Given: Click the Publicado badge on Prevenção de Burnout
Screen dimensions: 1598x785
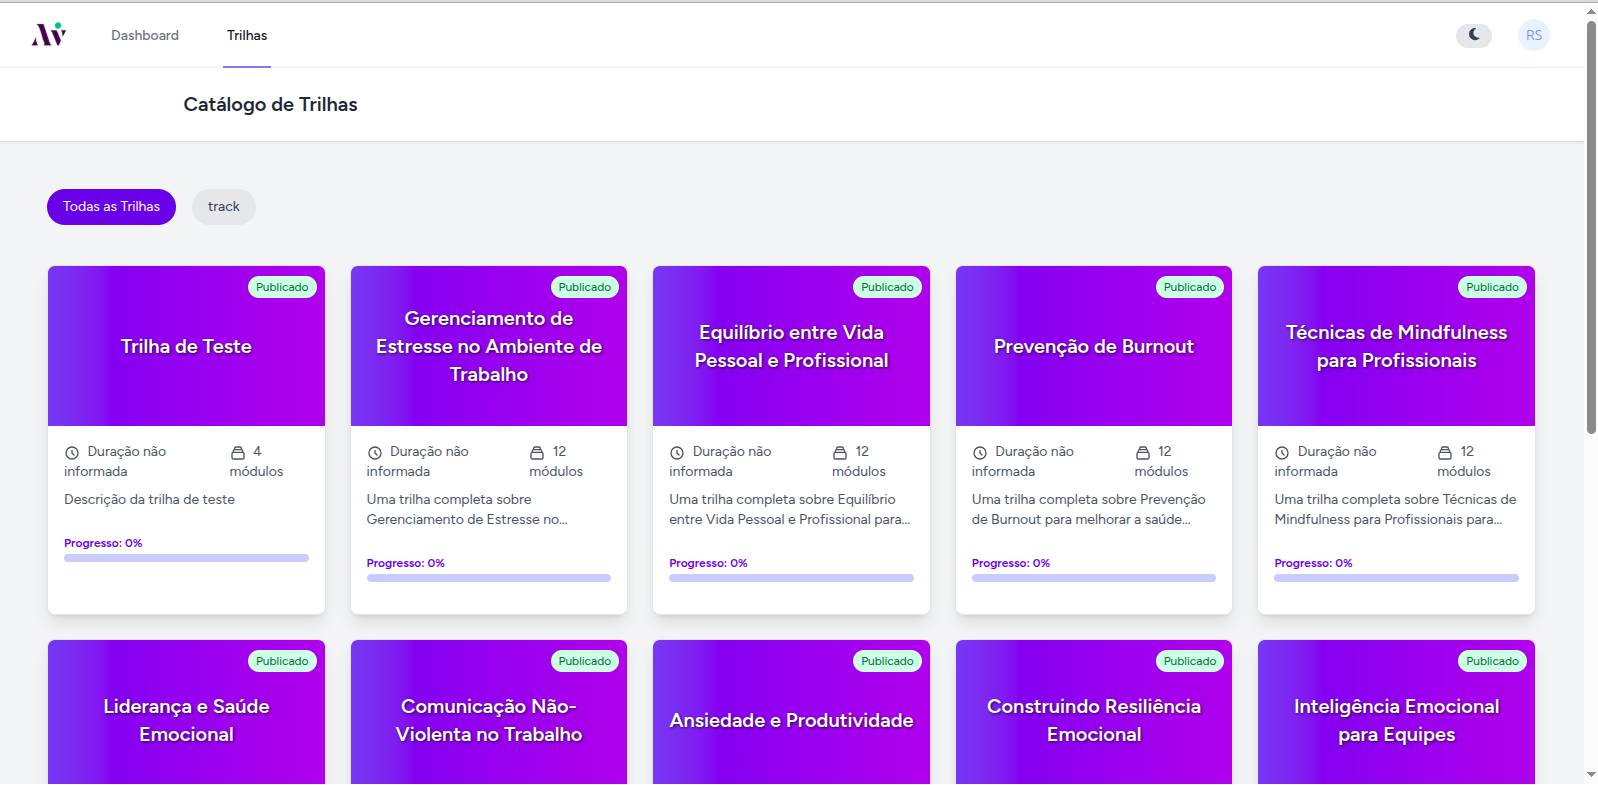Looking at the screenshot, I should 1190,287.
